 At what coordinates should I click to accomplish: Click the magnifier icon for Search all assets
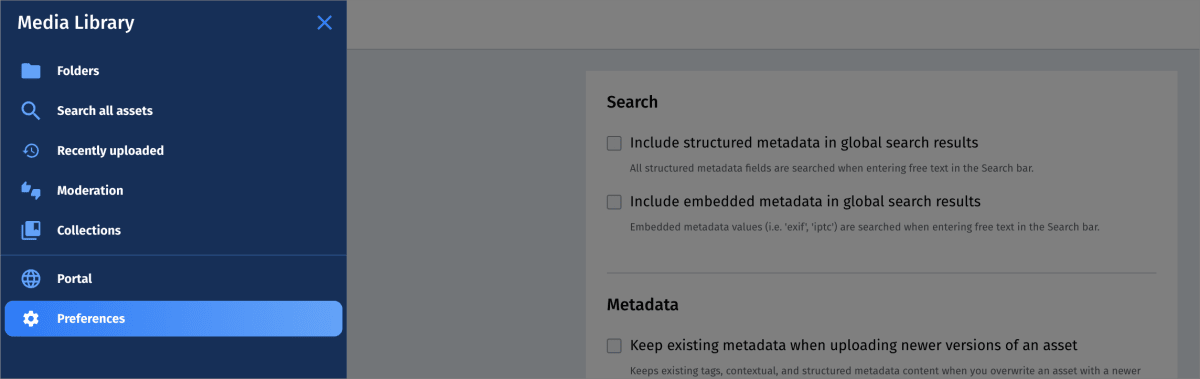click(x=31, y=111)
